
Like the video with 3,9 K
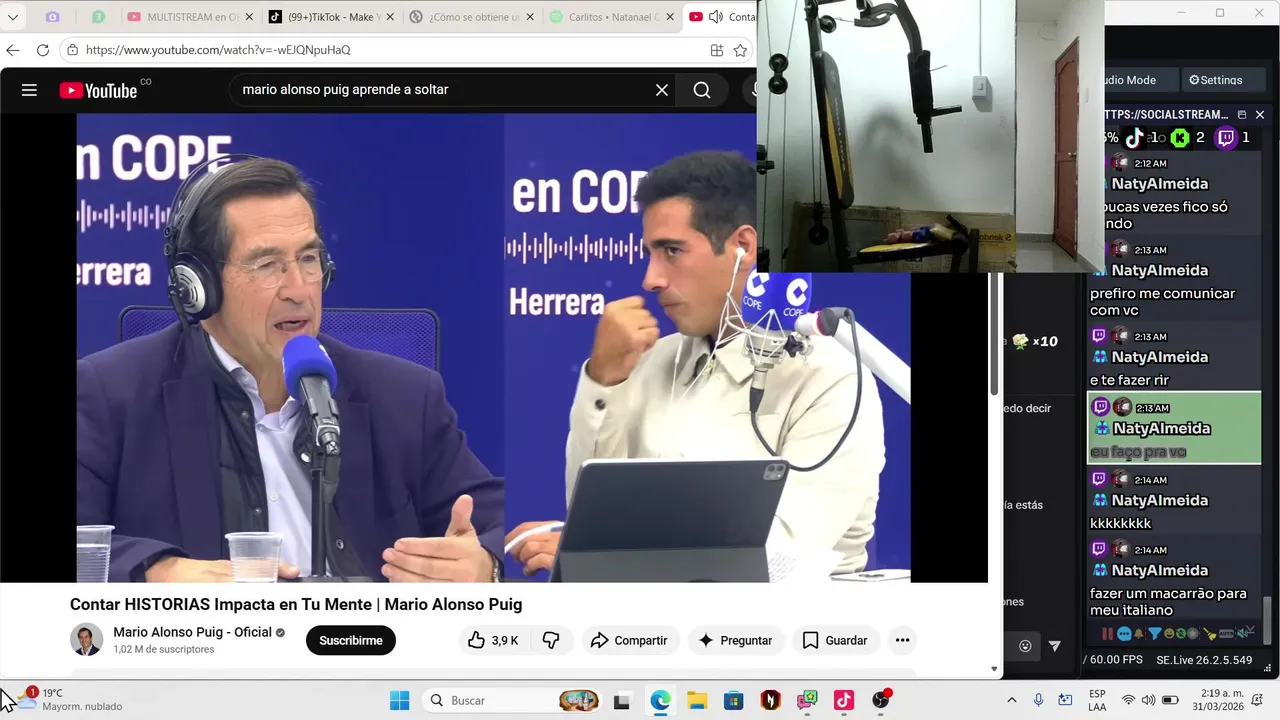tap(494, 640)
